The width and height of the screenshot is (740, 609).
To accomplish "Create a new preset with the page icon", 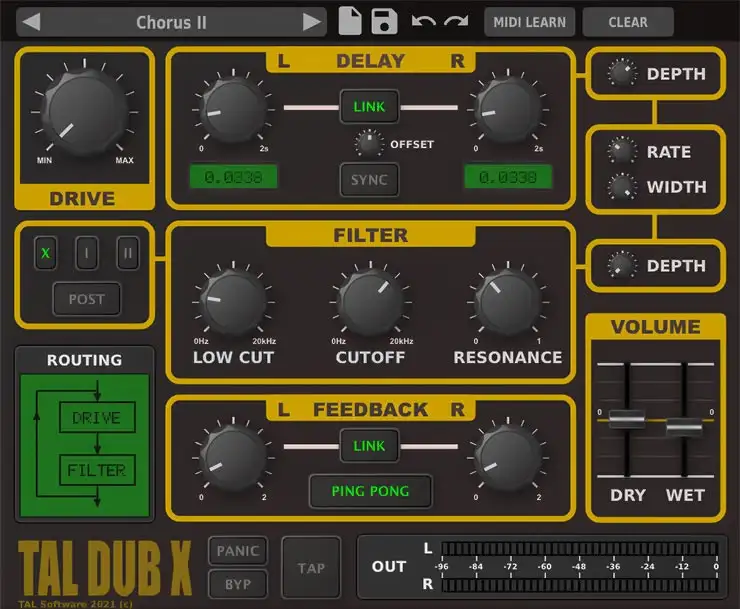I will [x=350, y=21].
